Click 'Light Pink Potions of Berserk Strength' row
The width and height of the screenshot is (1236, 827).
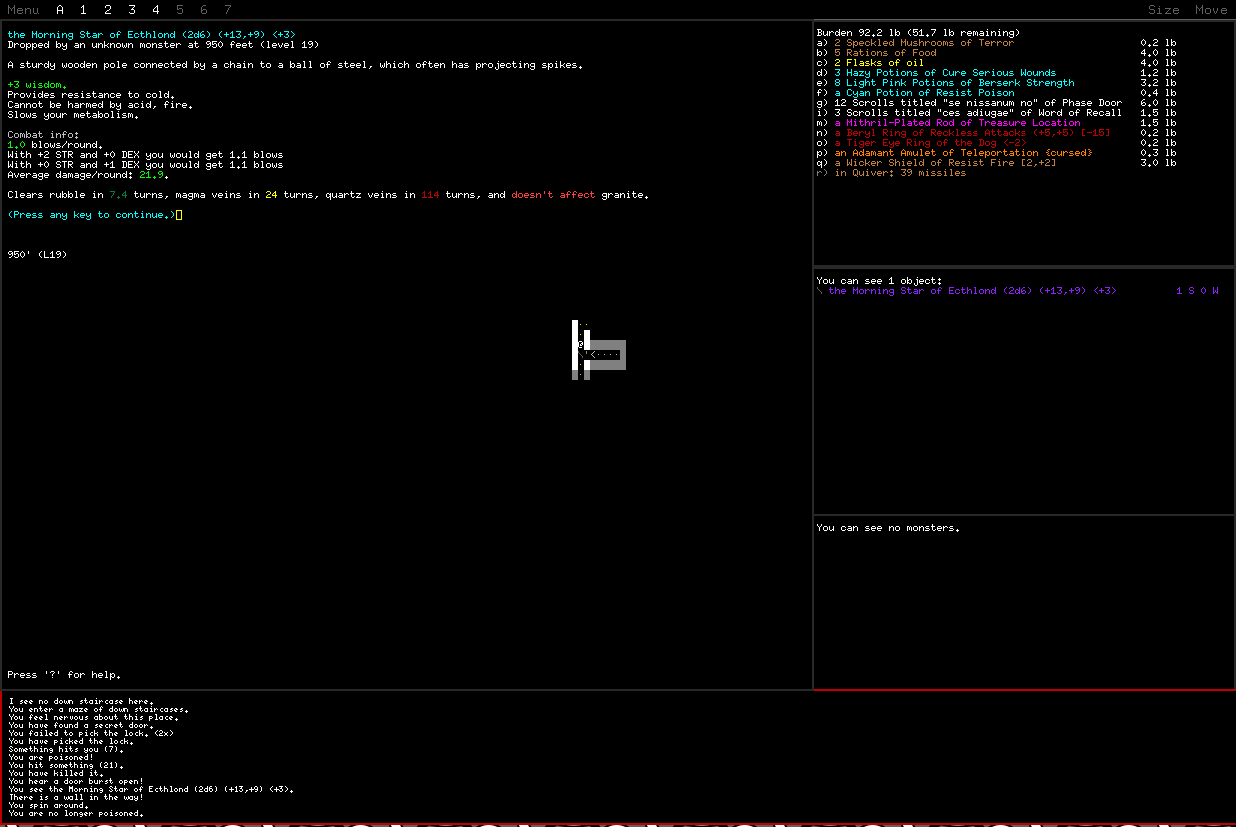[x=996, y=83]
